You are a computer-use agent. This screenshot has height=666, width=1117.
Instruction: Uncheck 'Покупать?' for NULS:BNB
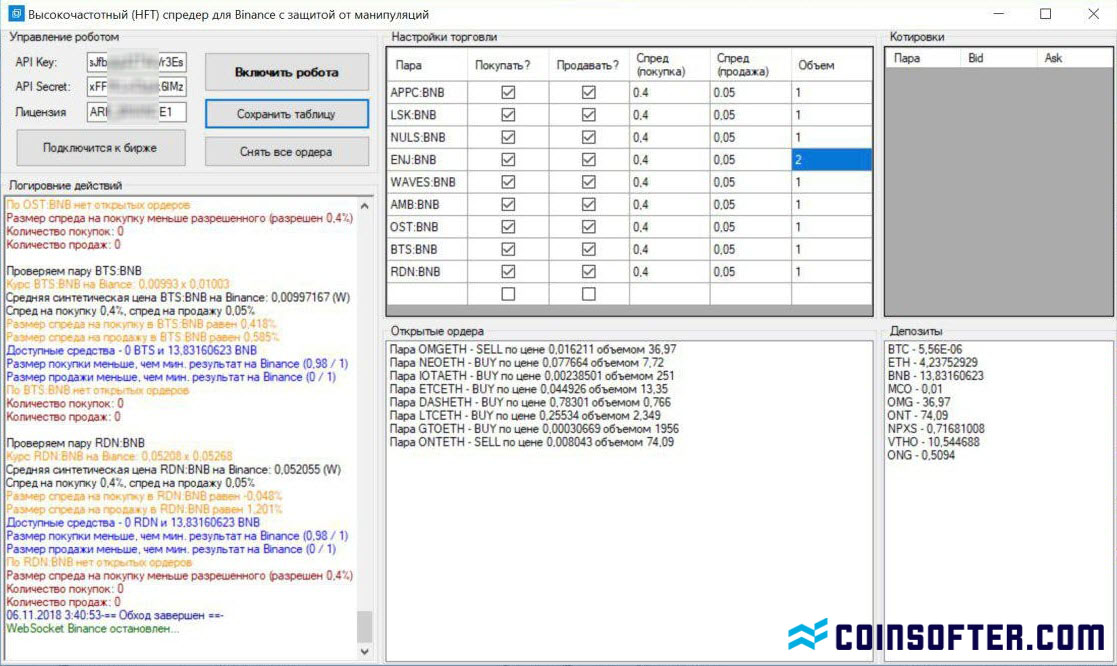coord(508,137)
